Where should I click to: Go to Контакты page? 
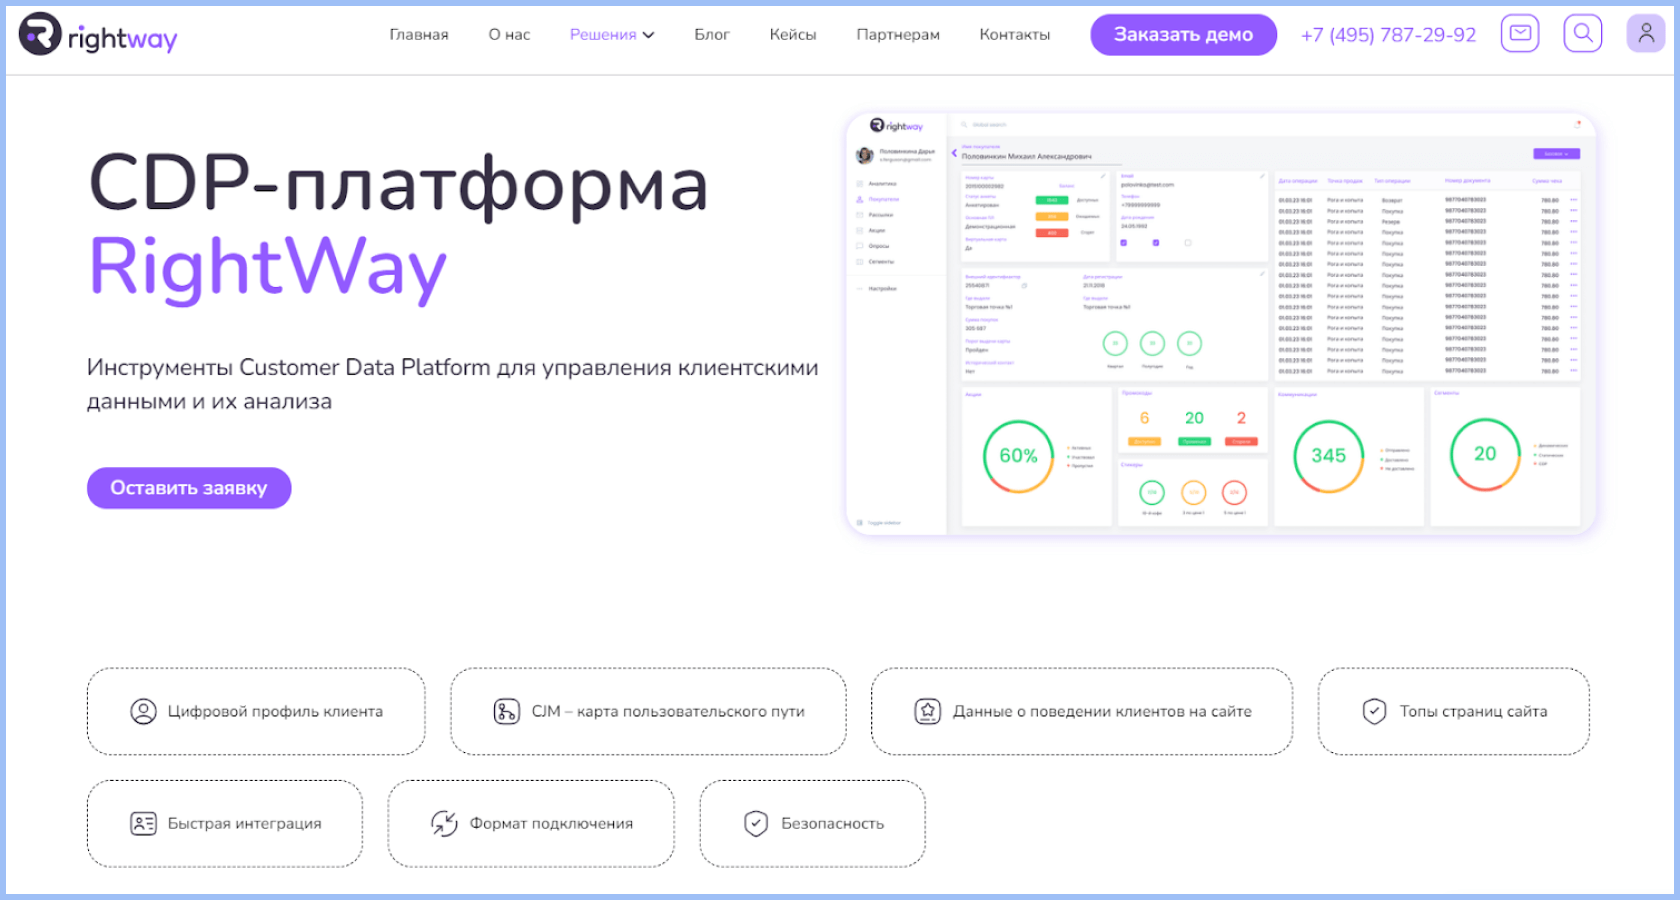(1015, 35)
